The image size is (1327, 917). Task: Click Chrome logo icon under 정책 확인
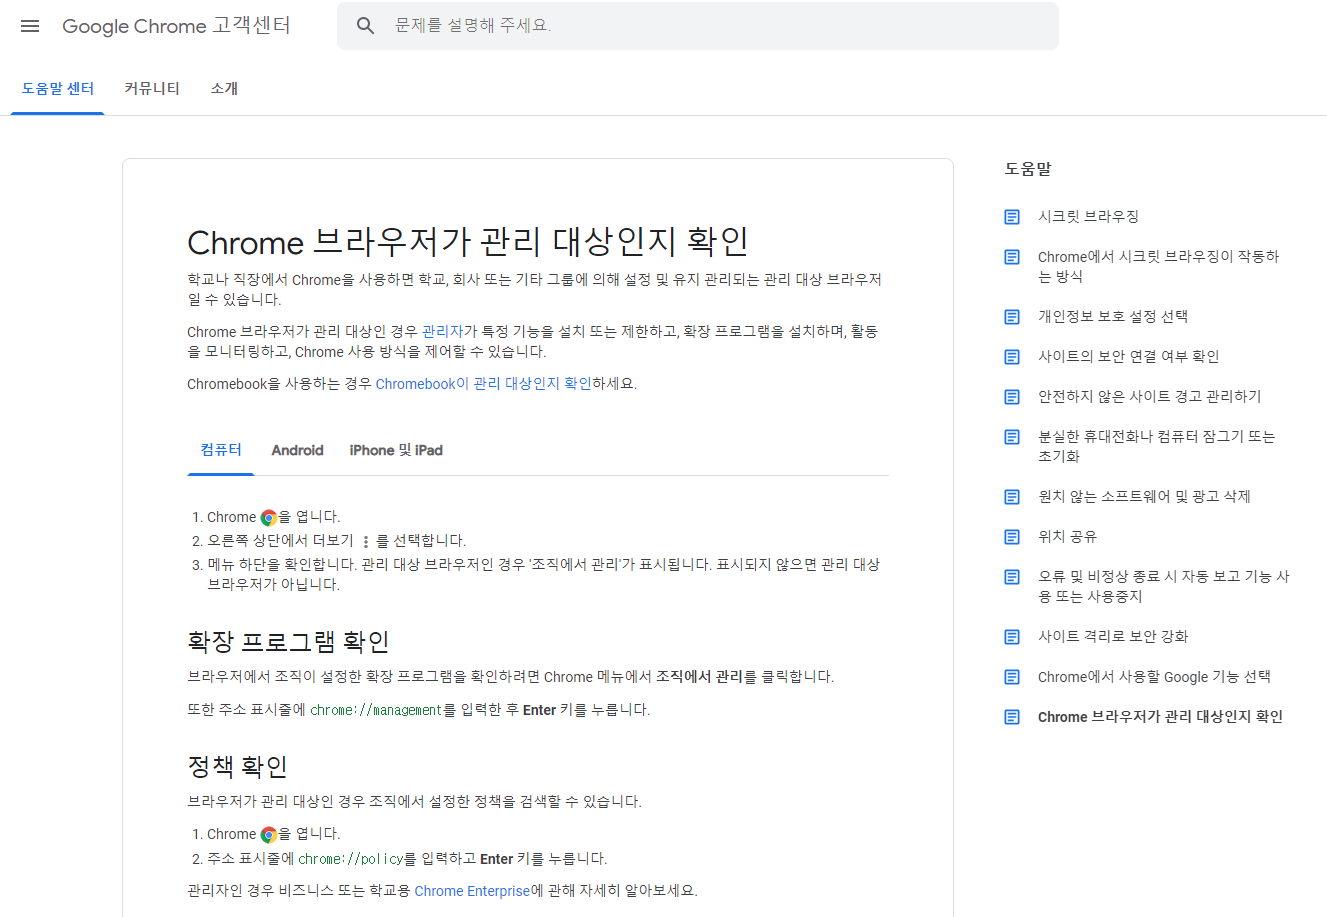pyautogui.click(x=268, y=835)
